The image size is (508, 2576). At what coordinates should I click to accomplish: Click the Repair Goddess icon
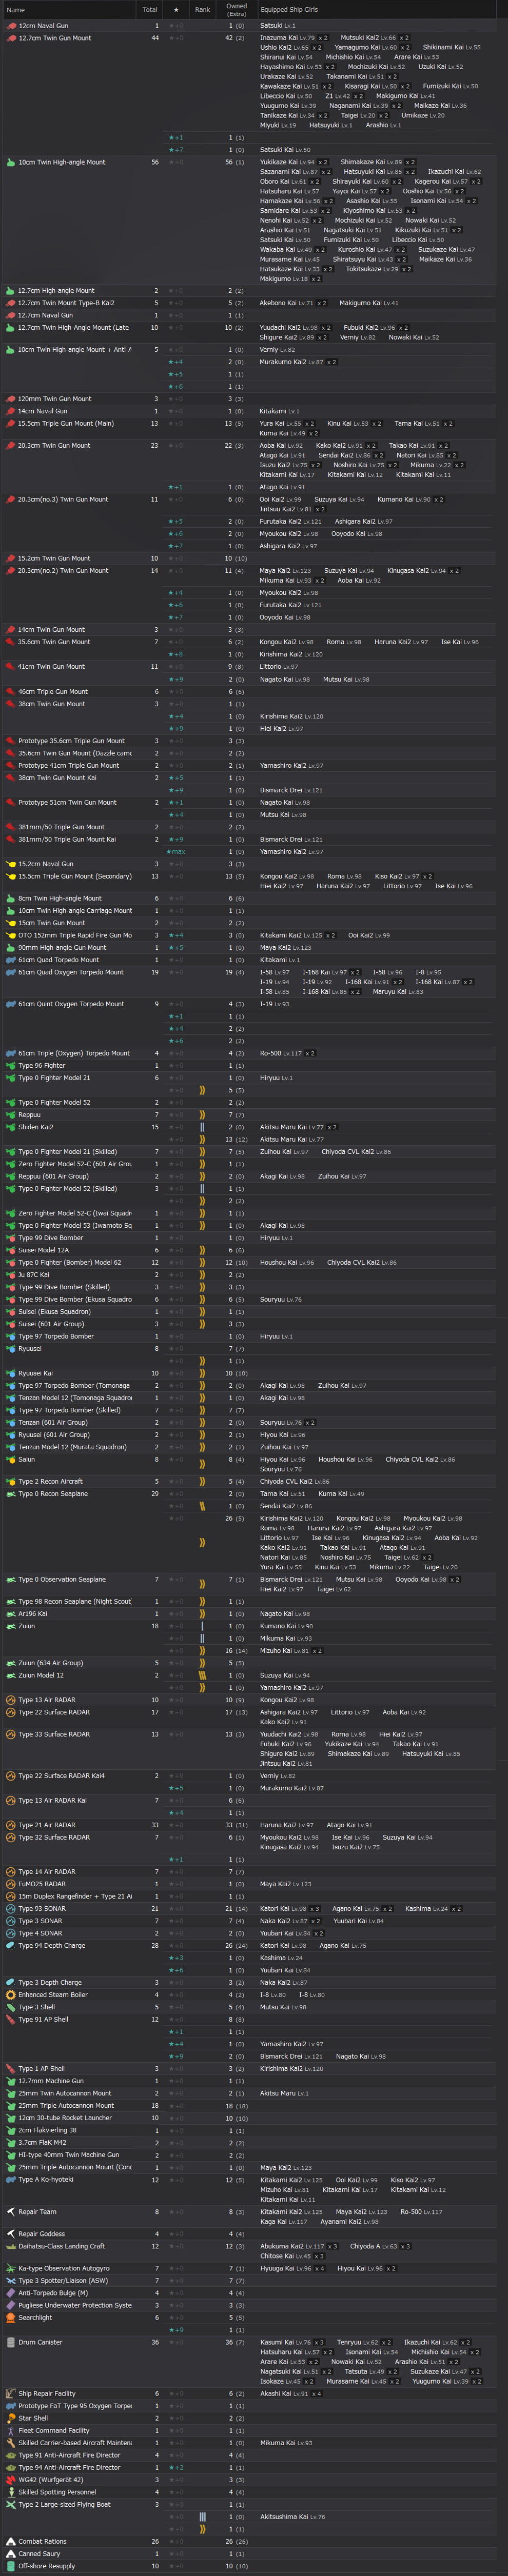click(x=11, y=2234)
